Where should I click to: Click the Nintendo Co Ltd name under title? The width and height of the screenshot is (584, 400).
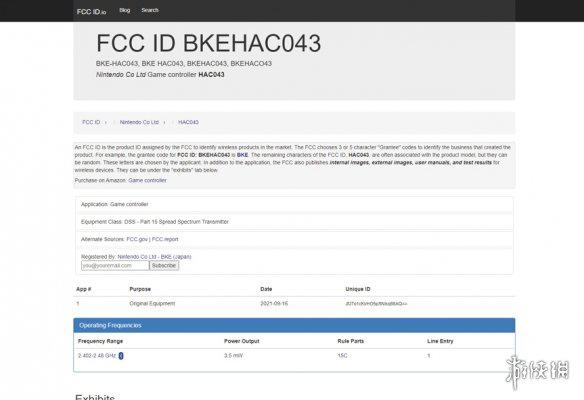121,74
